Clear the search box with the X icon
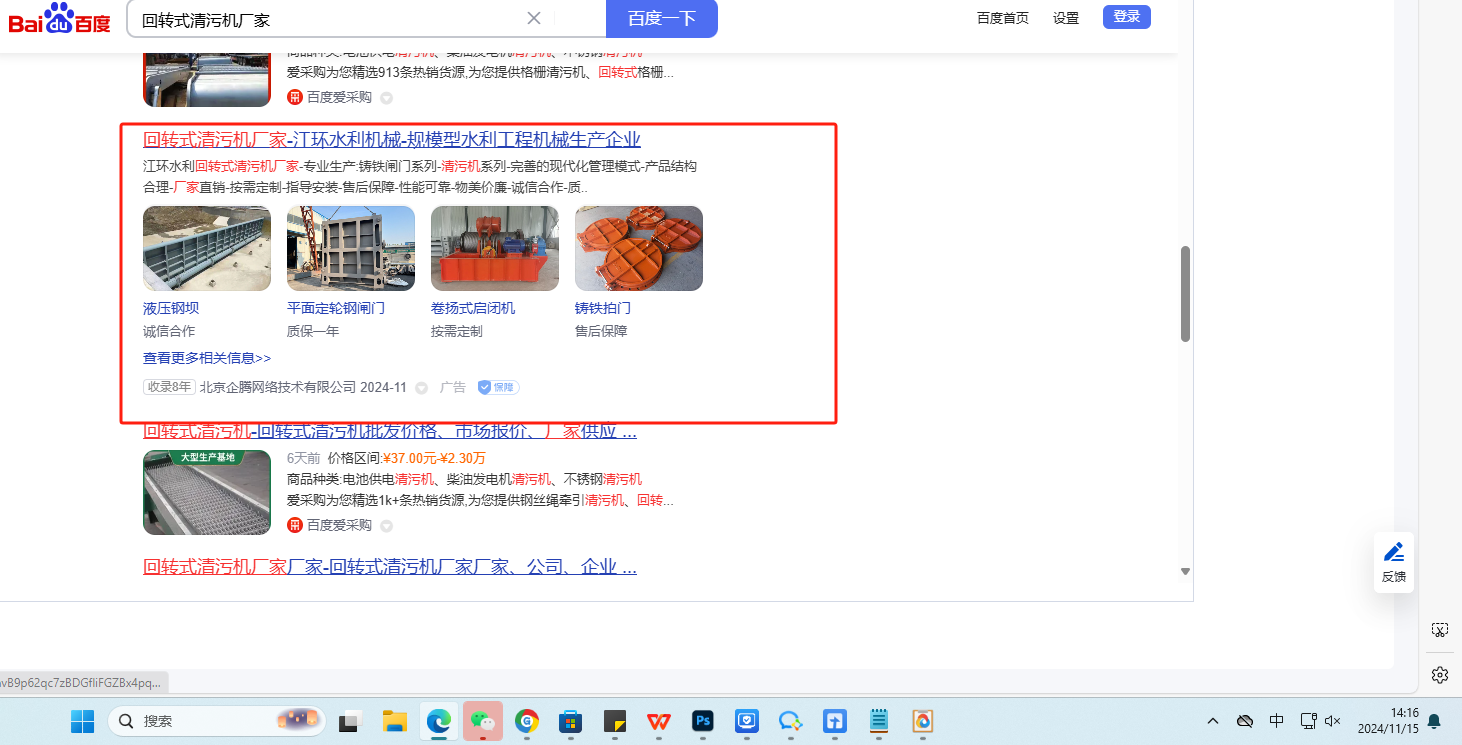 (x=534, y=18)
